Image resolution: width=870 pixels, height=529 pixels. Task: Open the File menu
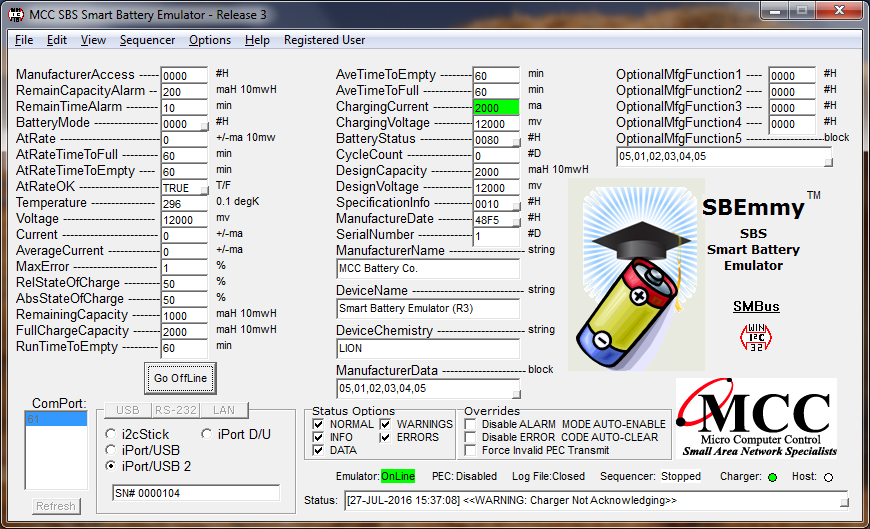24,40
